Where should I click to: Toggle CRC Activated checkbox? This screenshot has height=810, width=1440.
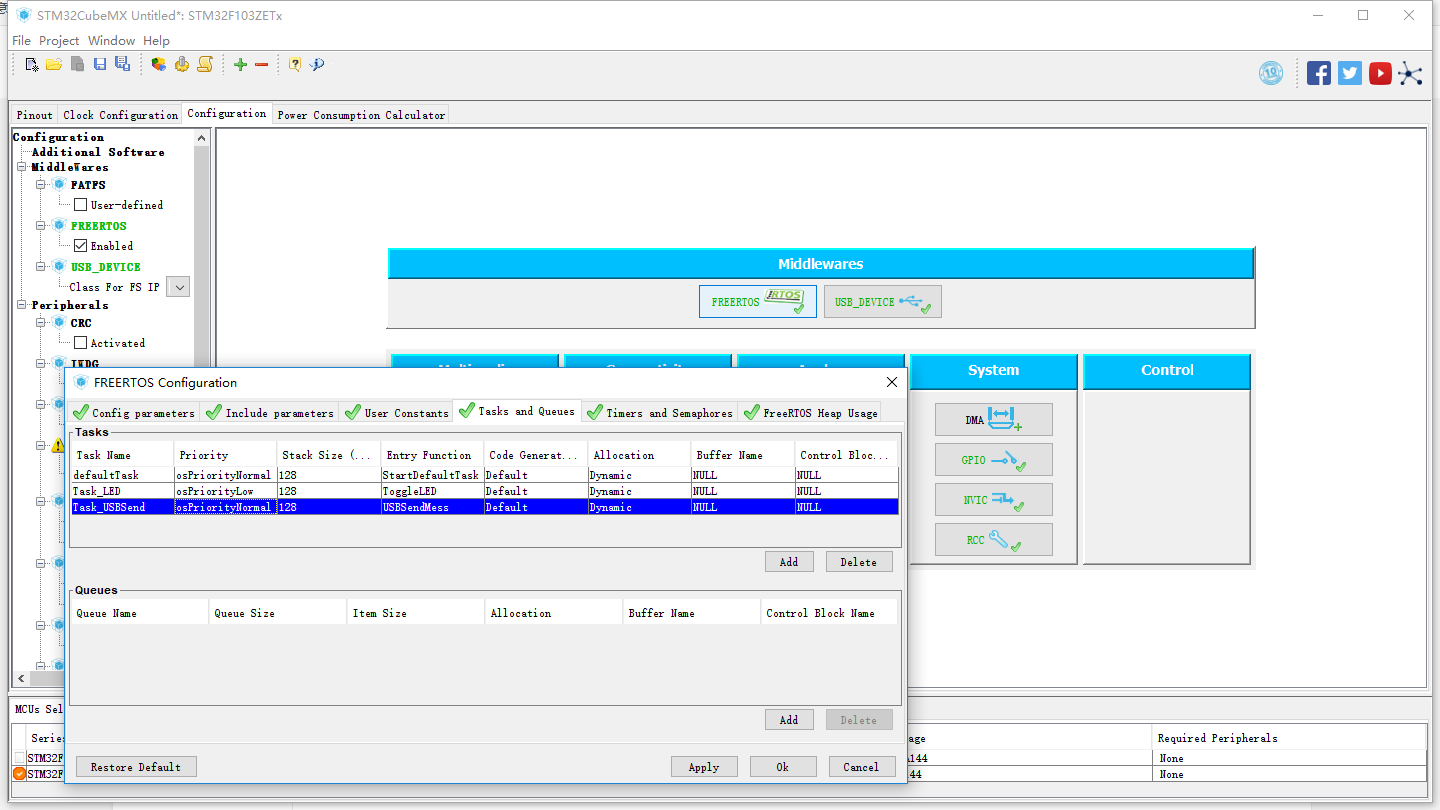point(81,343)
